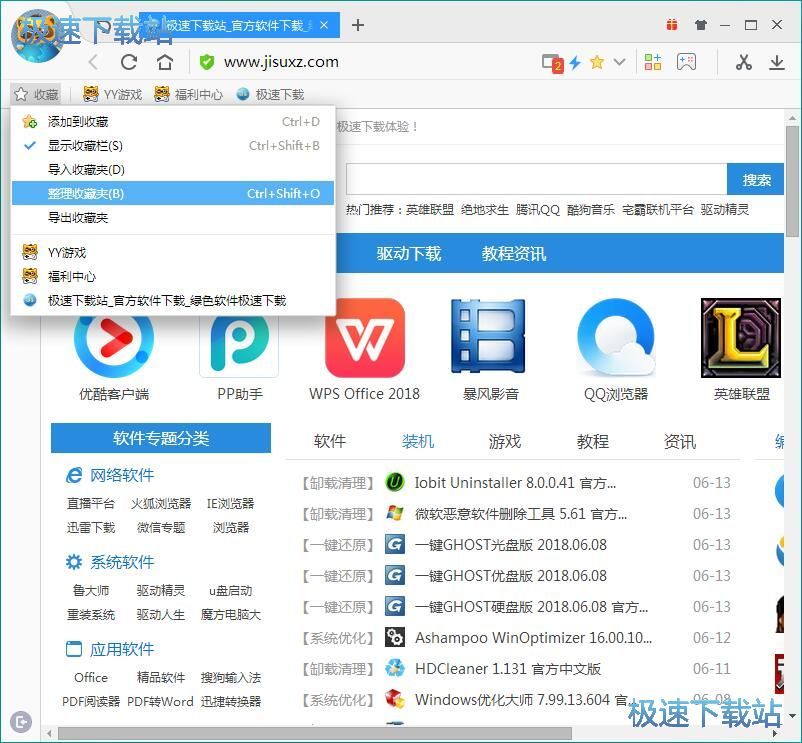This screenshot has height=743, width=802.
Task: Open 福利中心 entry in the favorites menu
Action: coord(173,276)
